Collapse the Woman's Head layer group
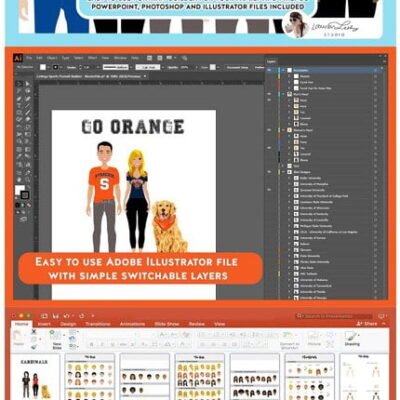The height and width of the screenshot is (400, 400). point(284,130)
